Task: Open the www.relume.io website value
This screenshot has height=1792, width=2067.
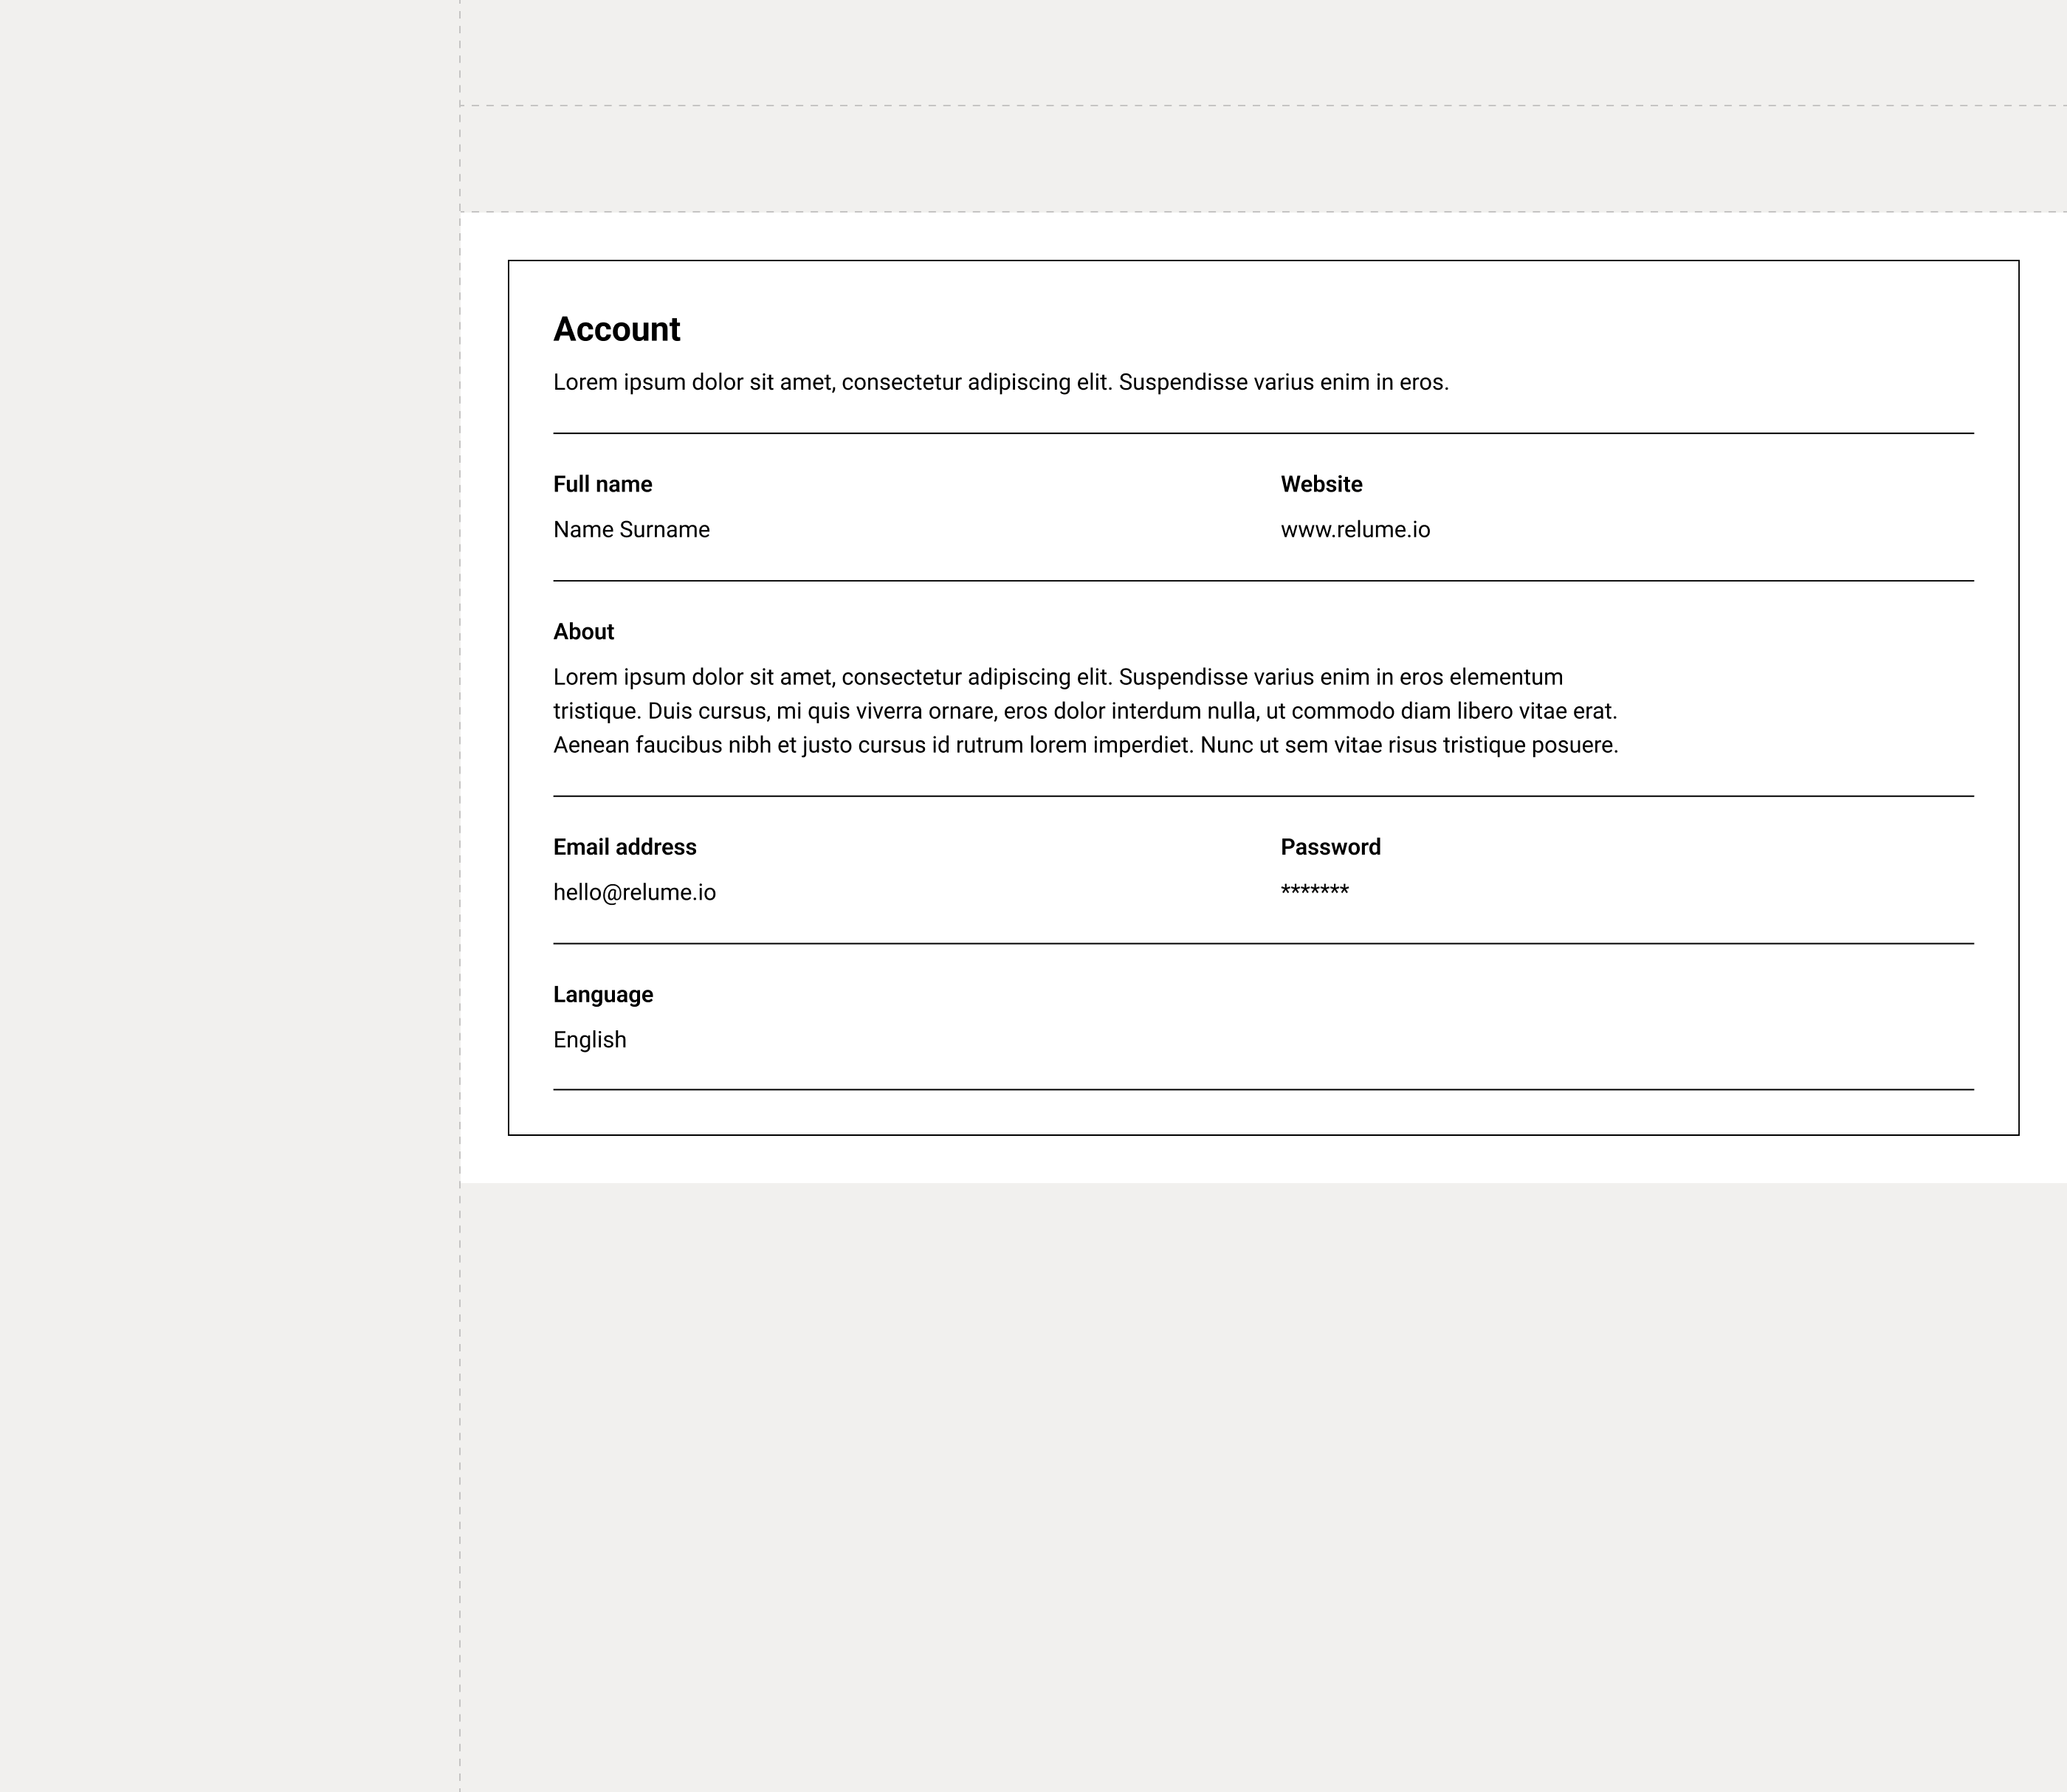Action: click(1355, 529)
